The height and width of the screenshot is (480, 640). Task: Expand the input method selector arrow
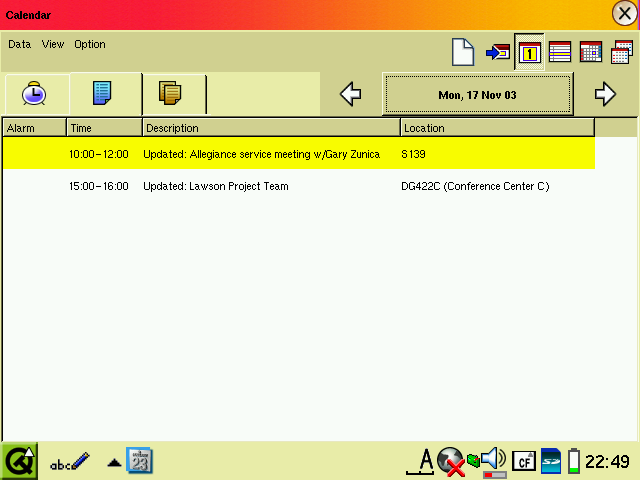[x=114, y=462]
